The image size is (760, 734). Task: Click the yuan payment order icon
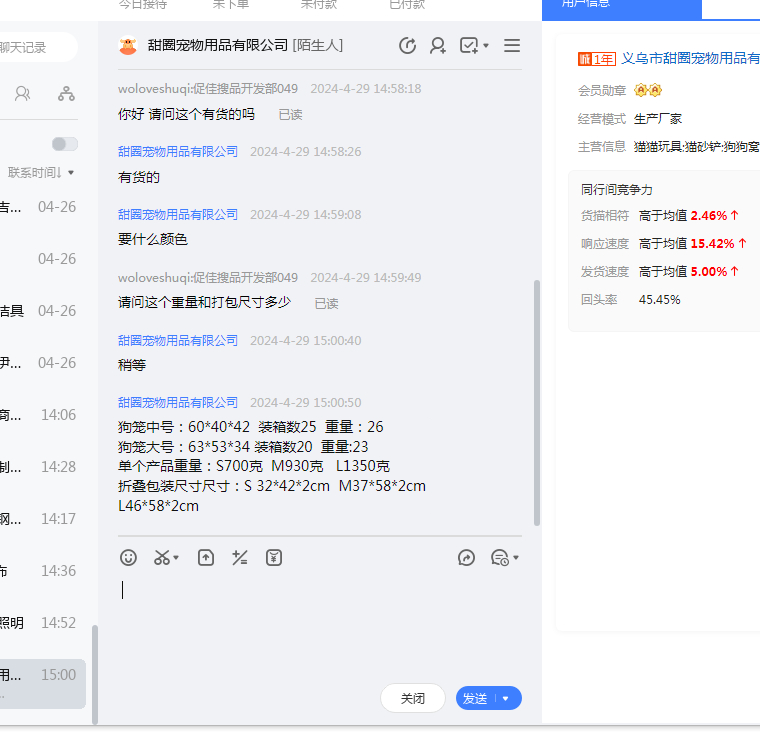(x=274, y=558)
